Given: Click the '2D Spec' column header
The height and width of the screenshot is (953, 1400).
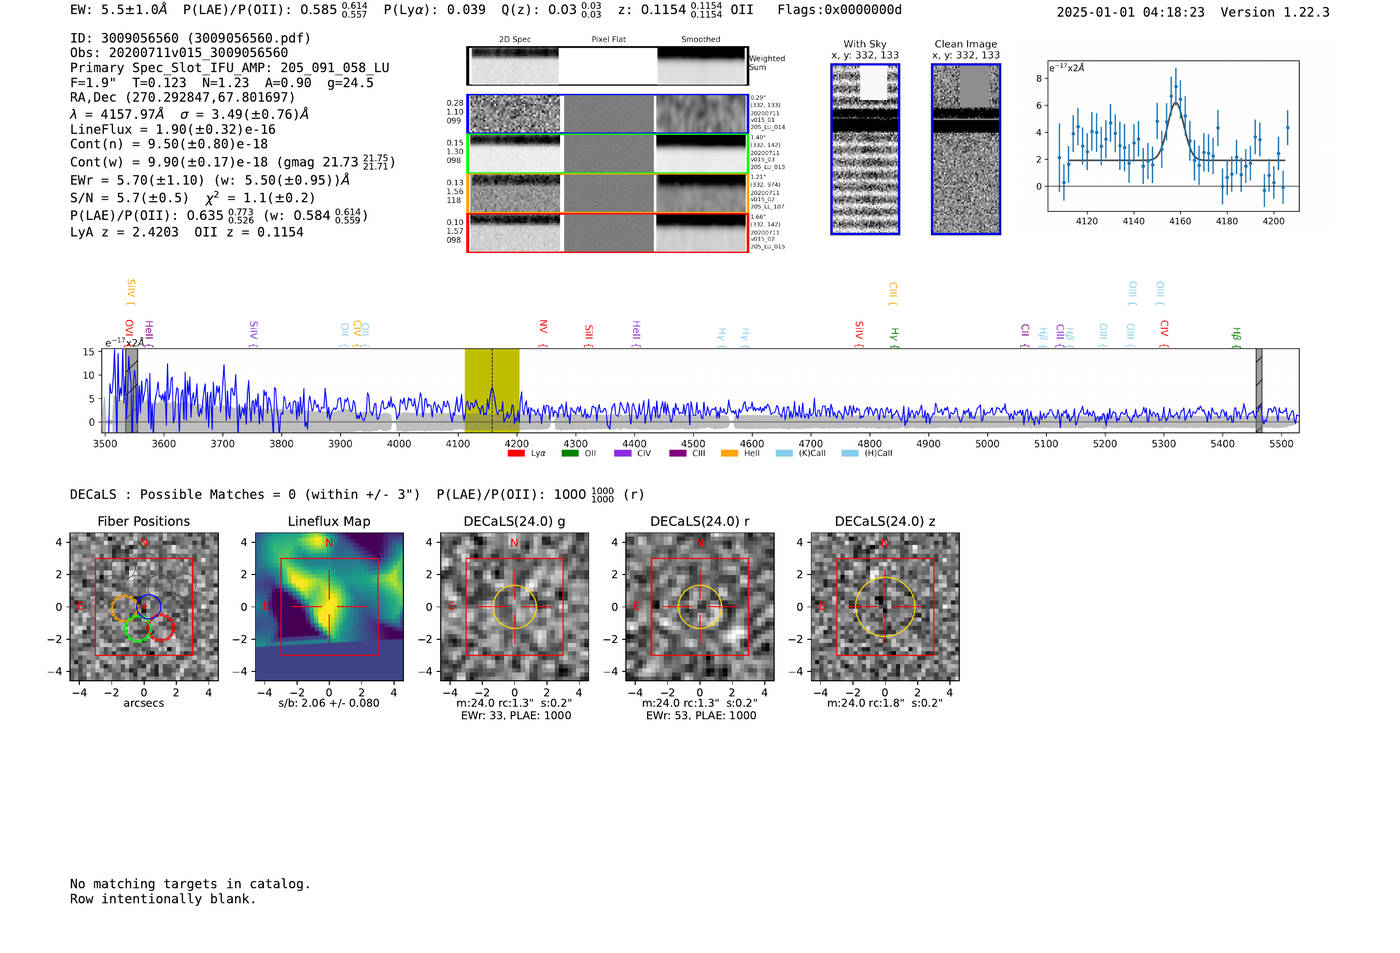Looking at the screenshot, I should coord(515,40).
